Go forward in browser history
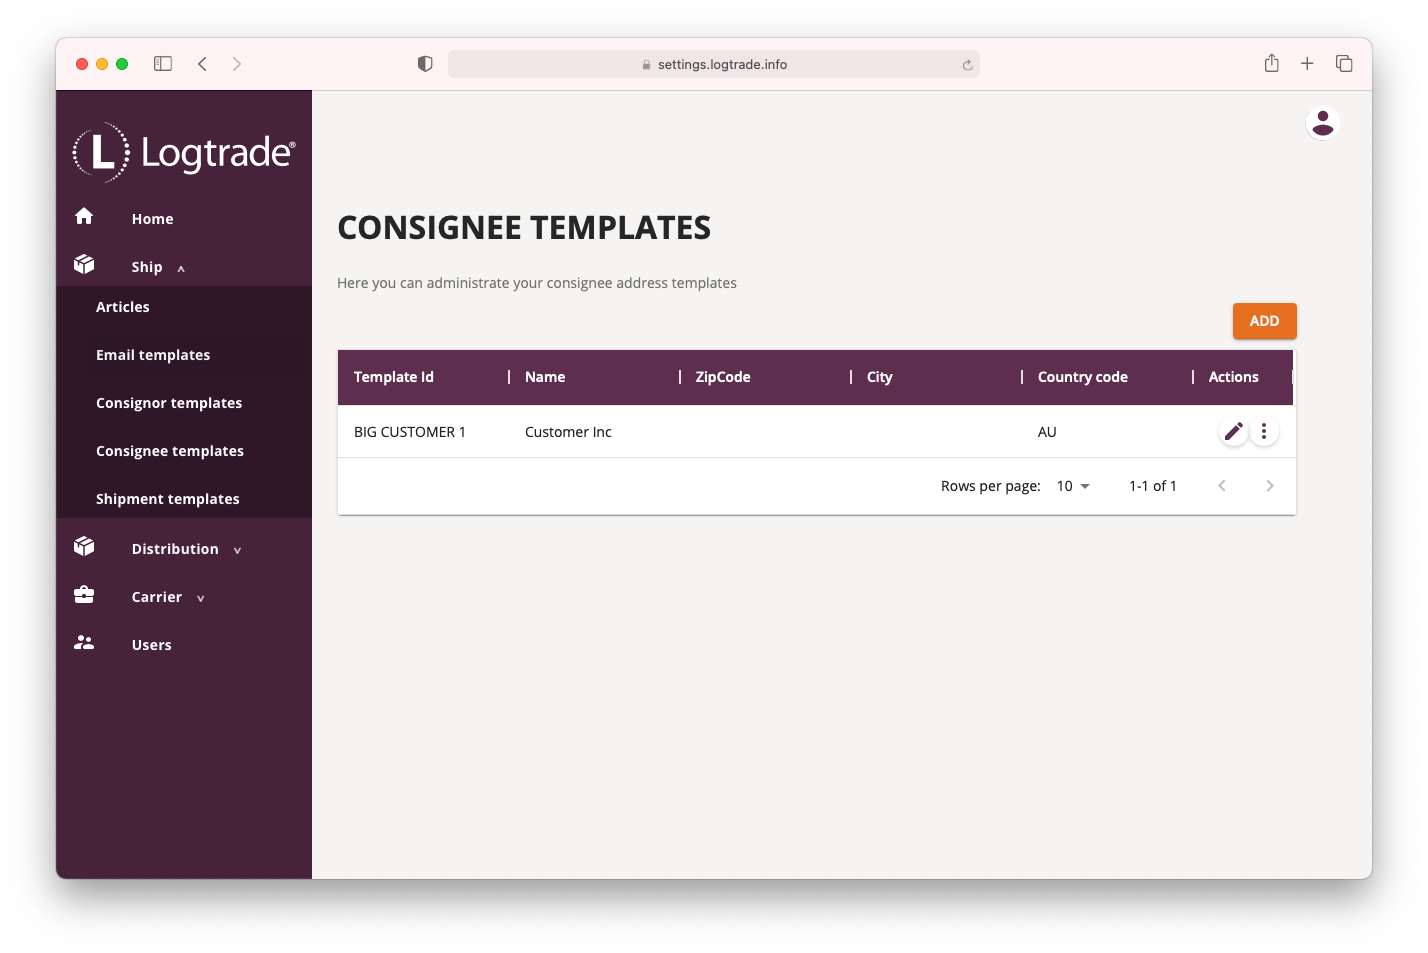This screenshot has height=953, width=1428. click(x=237, y=64)
